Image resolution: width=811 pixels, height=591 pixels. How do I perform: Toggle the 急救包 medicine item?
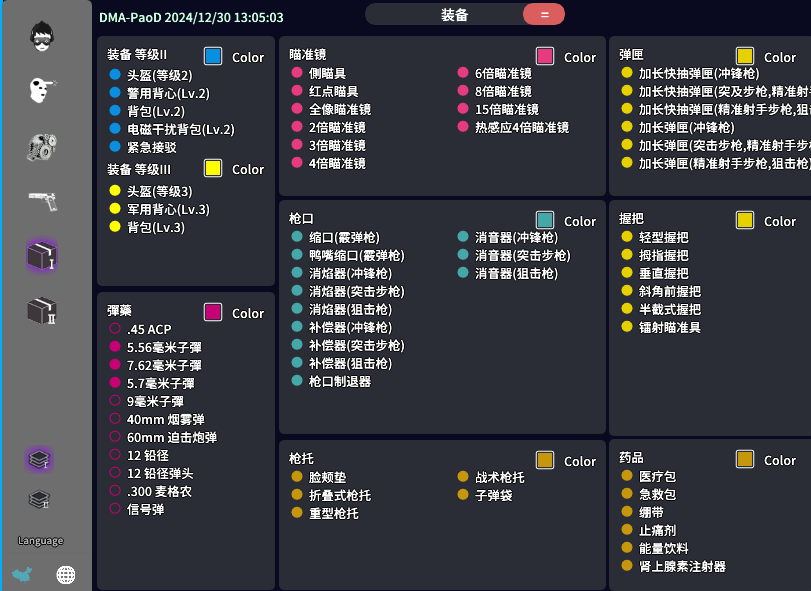627,494
